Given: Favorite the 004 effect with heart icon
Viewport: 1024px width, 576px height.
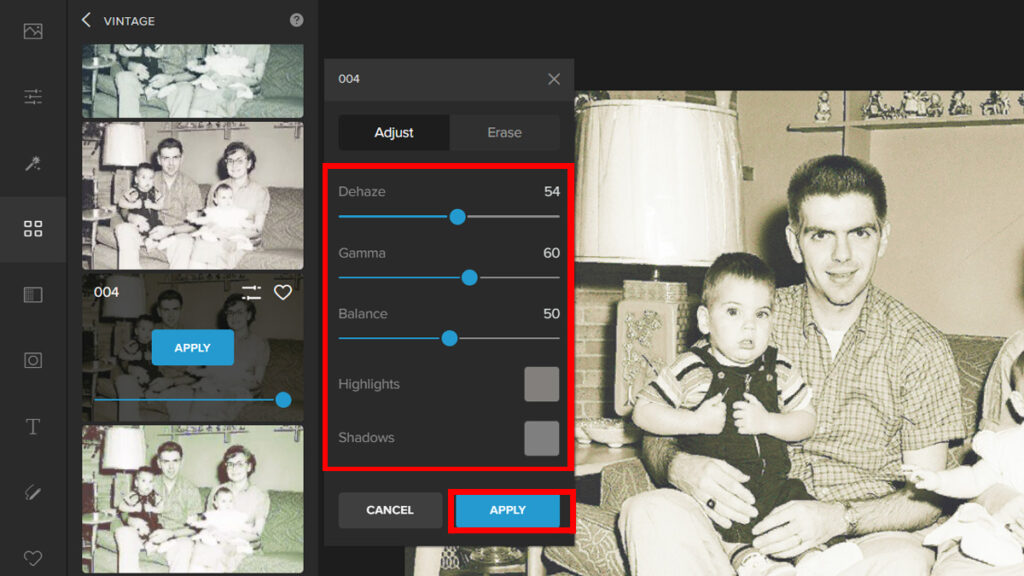Looking at the screenshot, I should (x=283, y=292).
